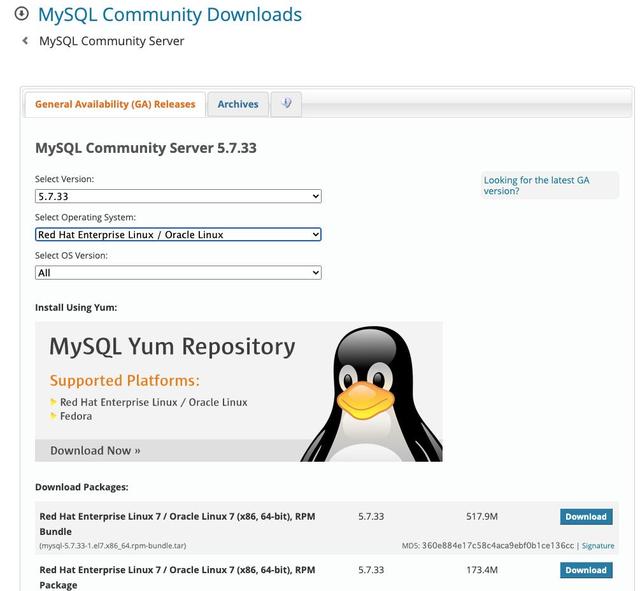Image resolution: width=640 pixels, height=591 pixels.
Task: Click the 173.4M size value
Action: point(482,570)
